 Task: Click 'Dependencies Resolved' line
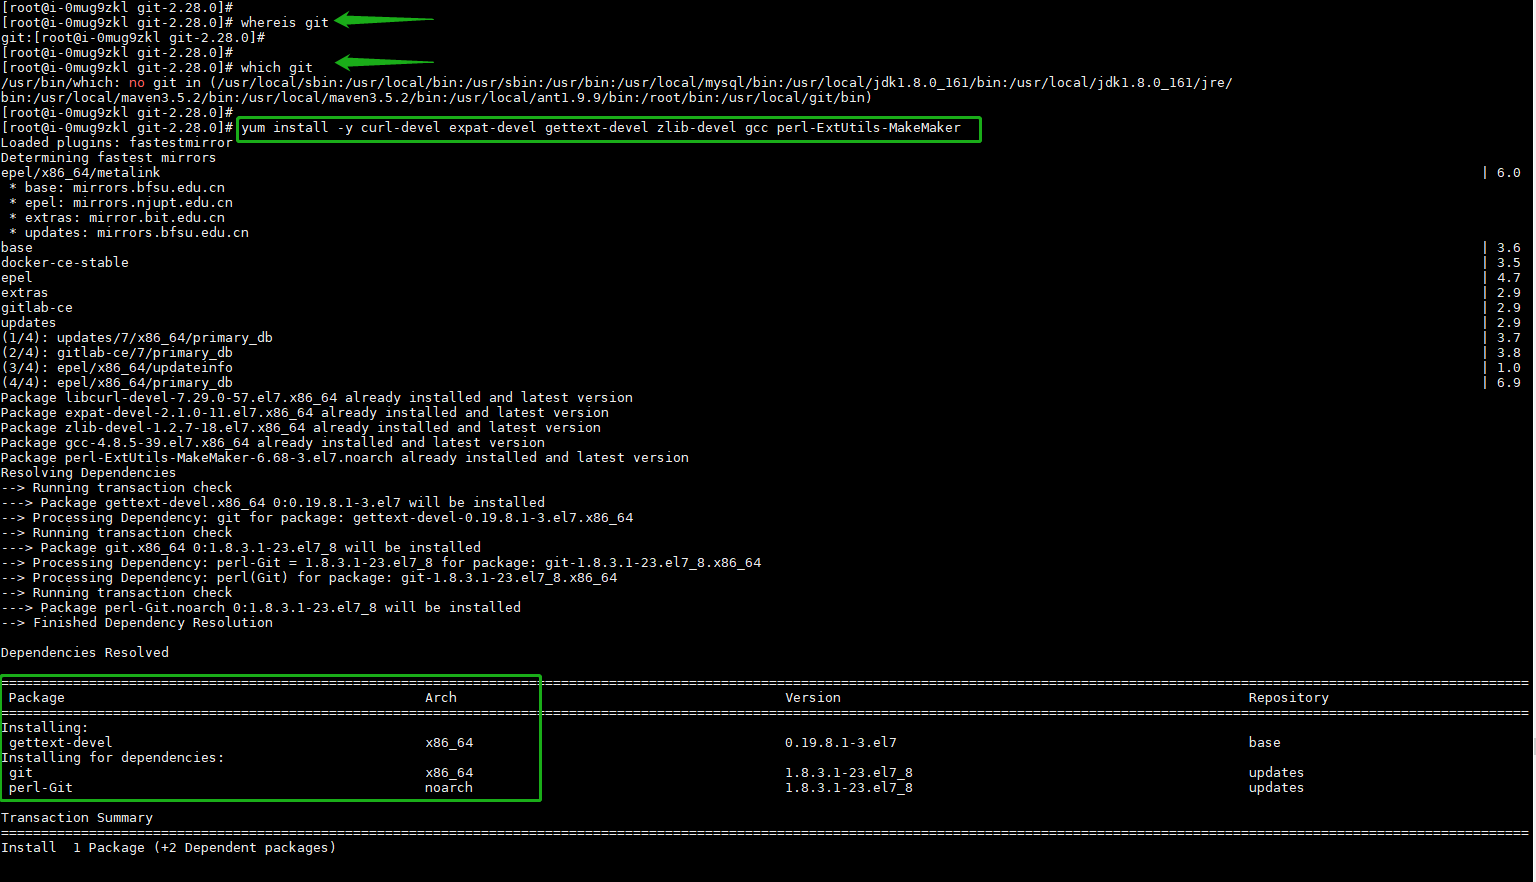coord(85,653)
